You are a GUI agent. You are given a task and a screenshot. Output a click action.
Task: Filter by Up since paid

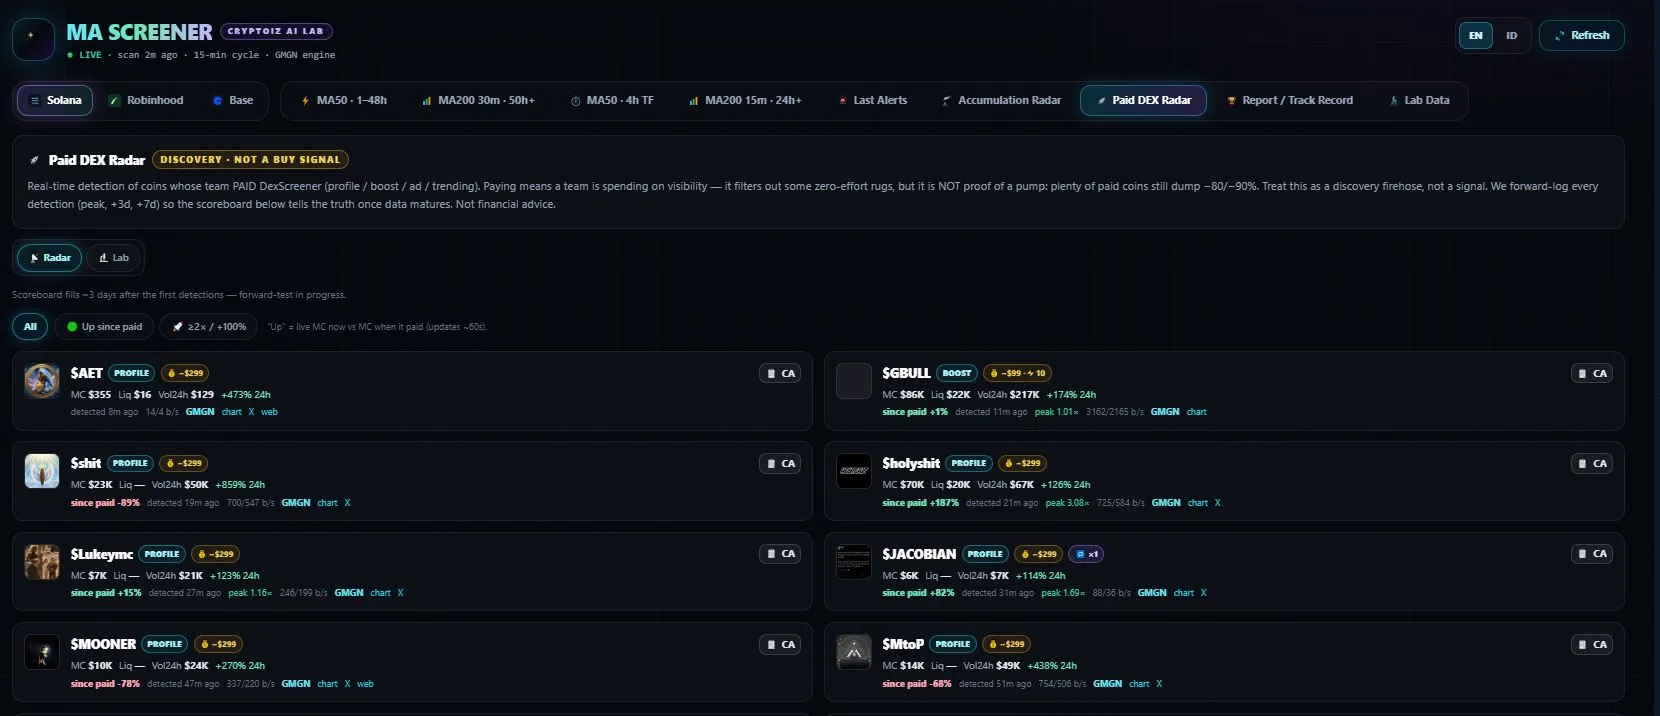[x=104, y=327]
